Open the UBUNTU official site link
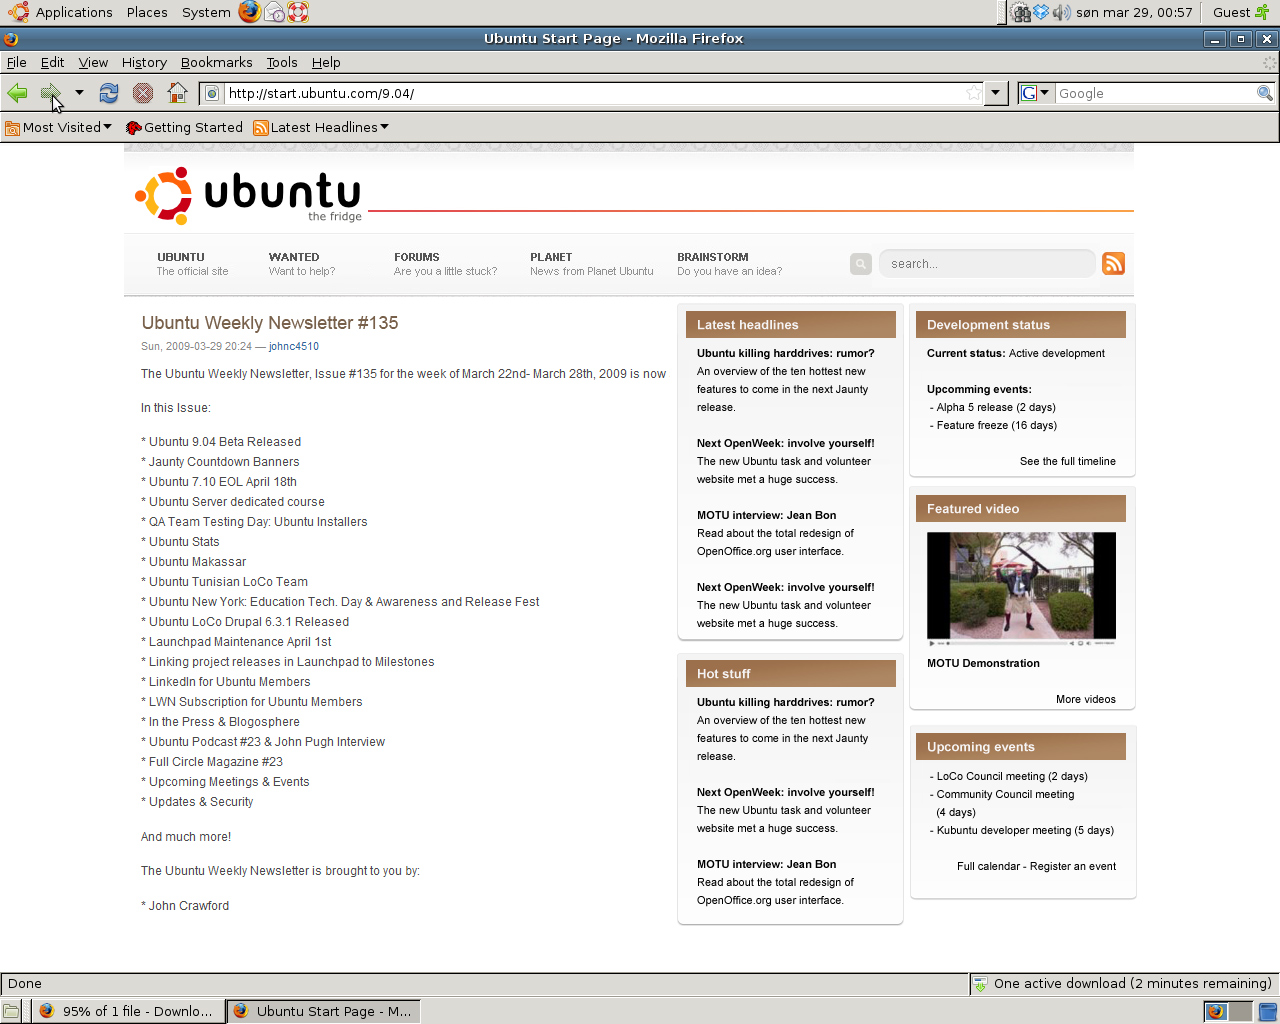The width and height of the screenshot is (1280, 1024). click(x=192, y=264)
